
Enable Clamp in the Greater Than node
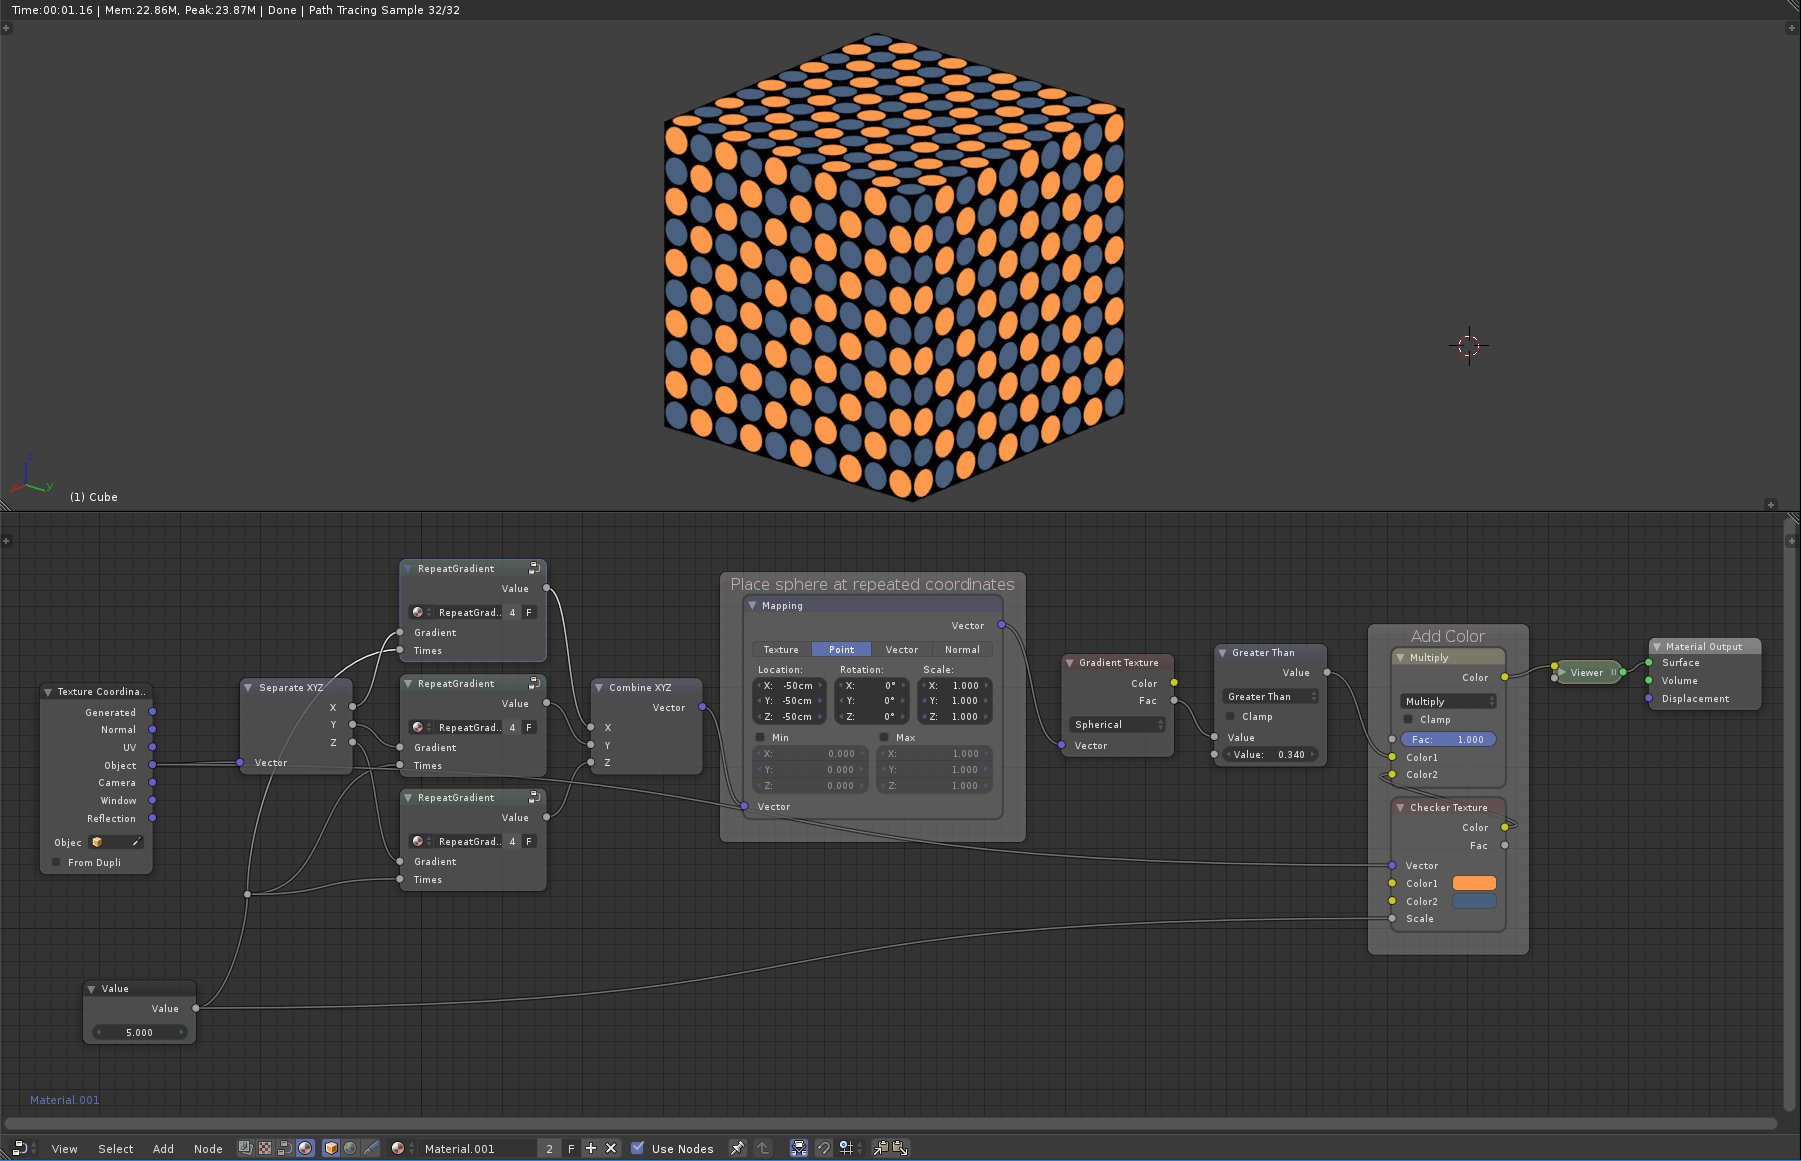(1231, 716)
